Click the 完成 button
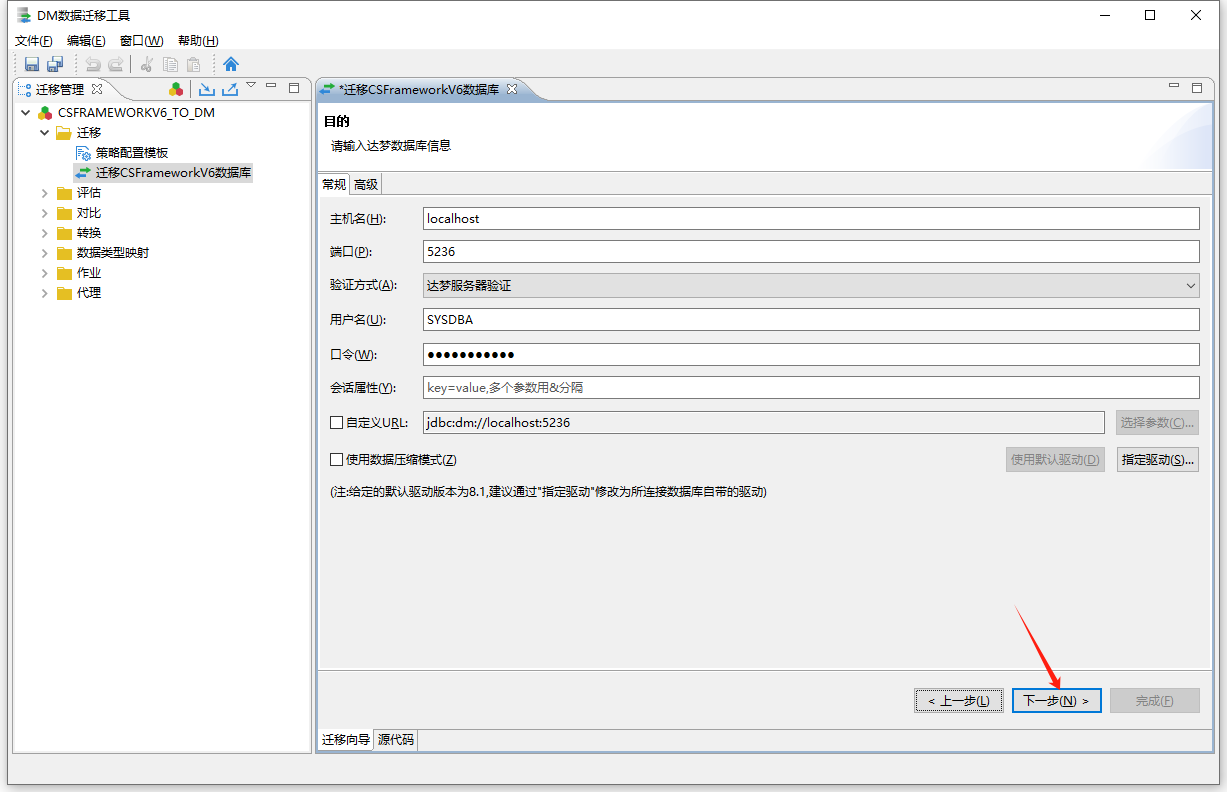The image size is (1227, 792). [x=1154, y=701]
